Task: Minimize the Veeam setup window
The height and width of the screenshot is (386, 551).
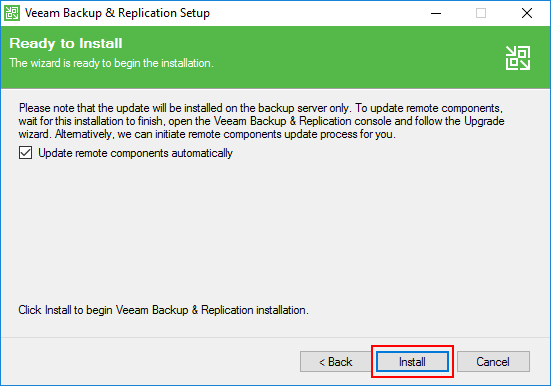Action: 436,13
